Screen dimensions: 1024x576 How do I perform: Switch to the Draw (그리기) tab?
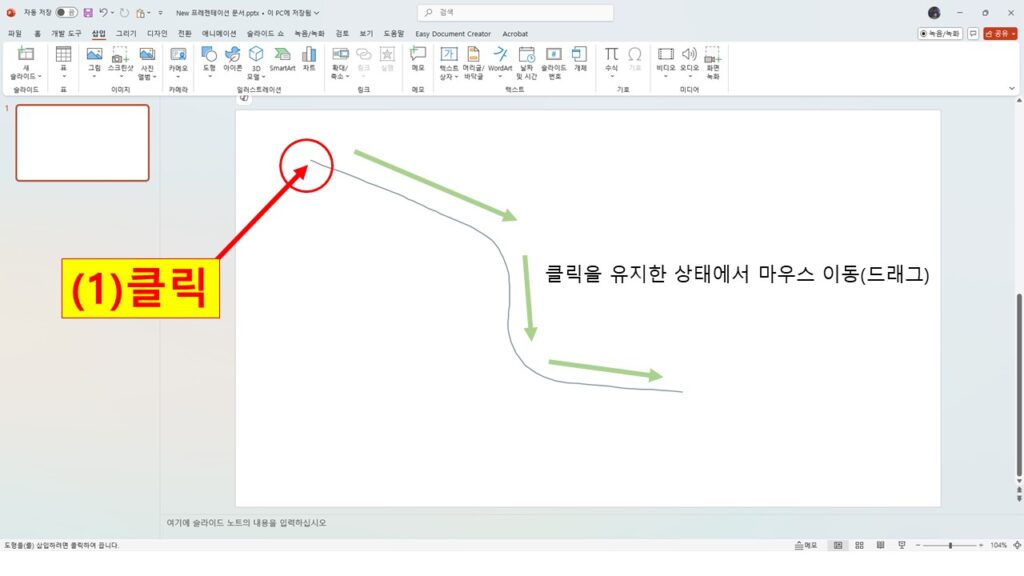126,33
